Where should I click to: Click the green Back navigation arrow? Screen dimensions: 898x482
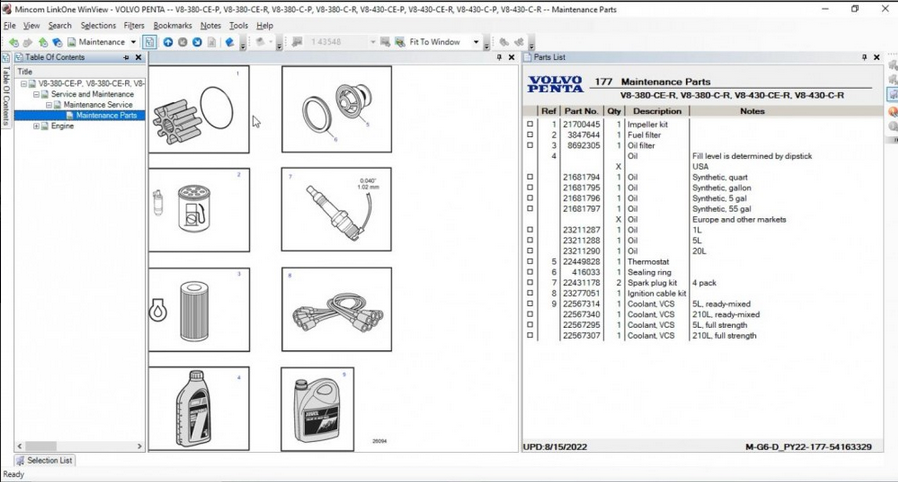coord(13,42)
